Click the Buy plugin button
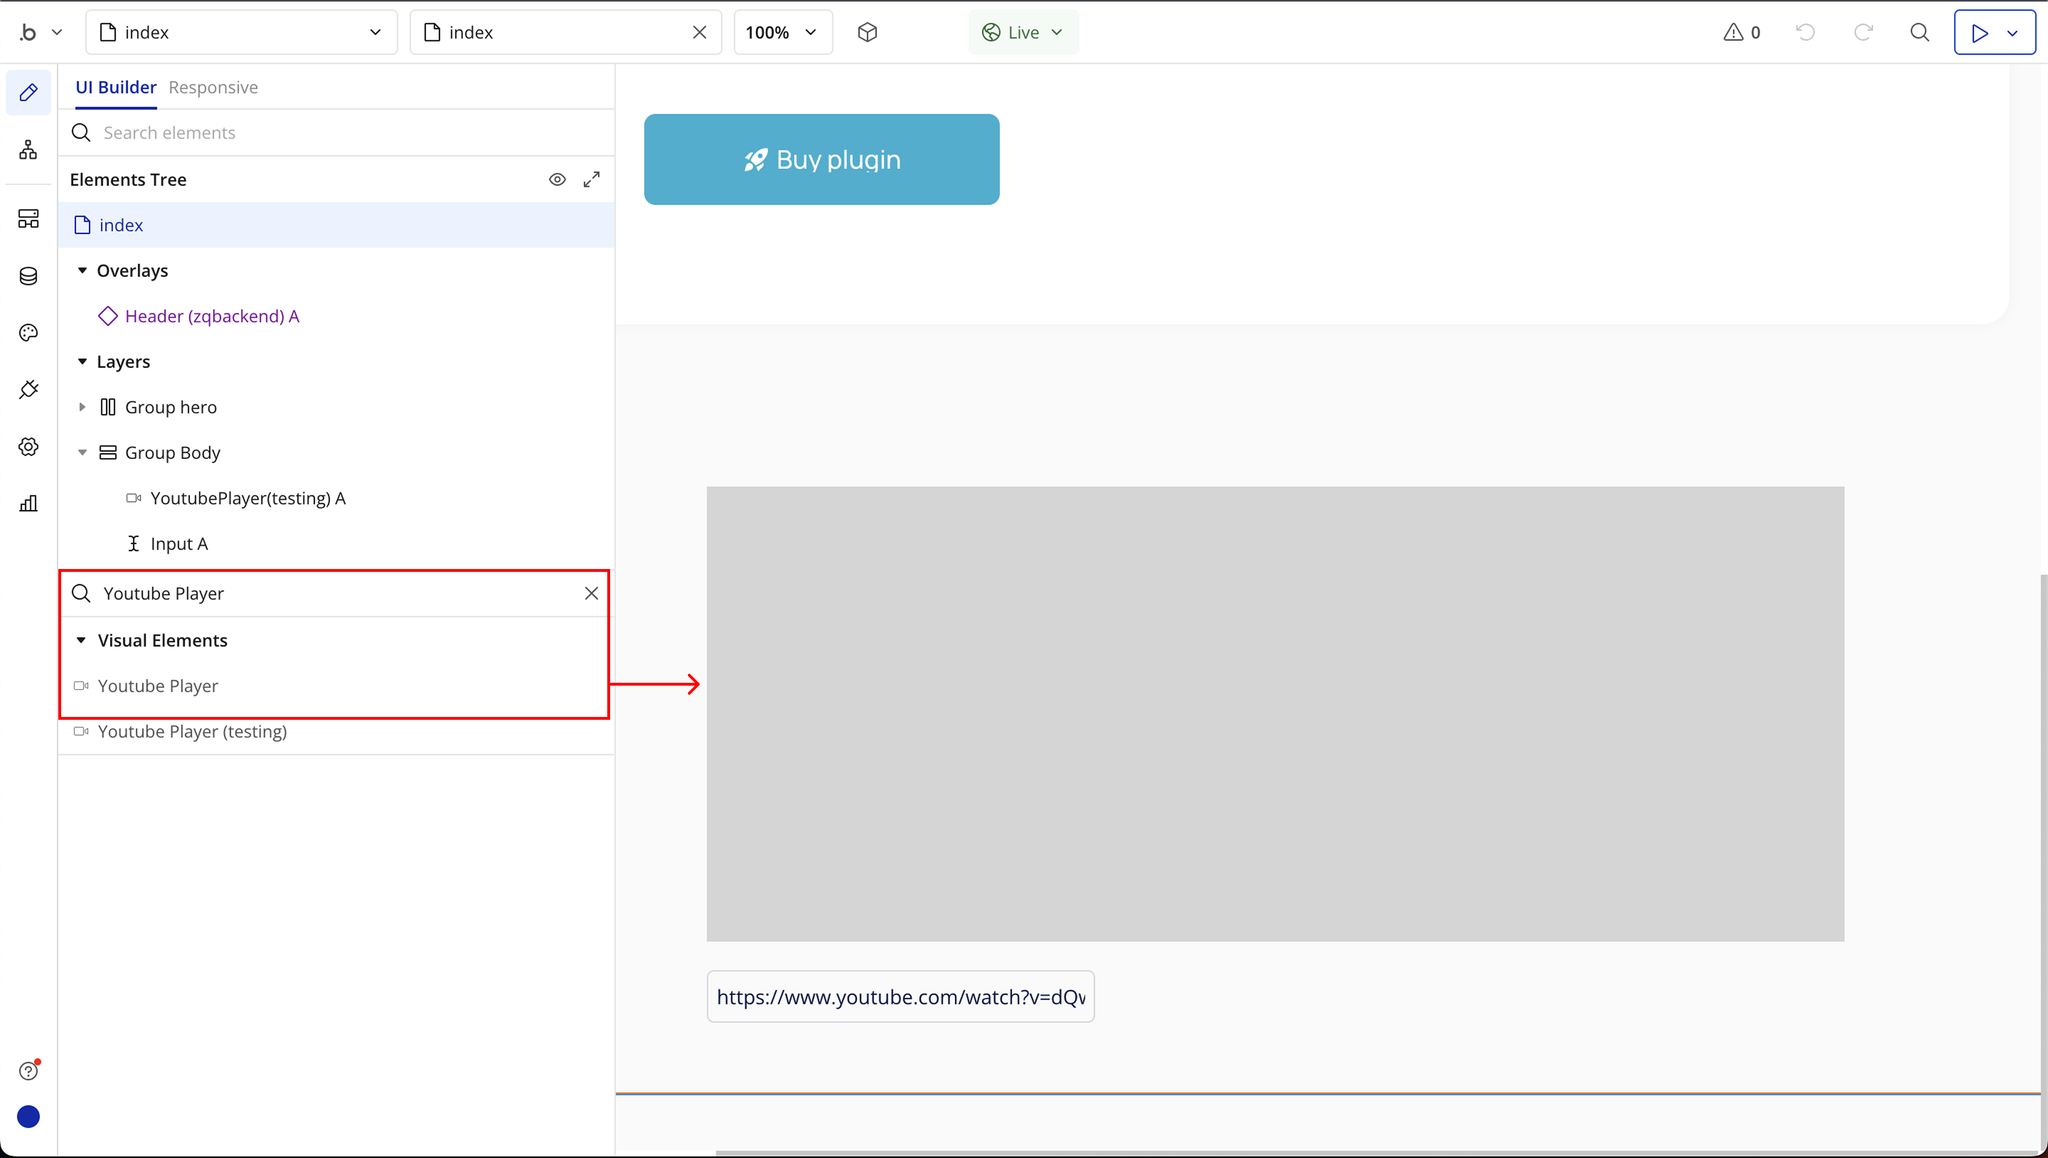Image resolution: width=2048 pixels, height=1158 pixels. coord(821,160)
